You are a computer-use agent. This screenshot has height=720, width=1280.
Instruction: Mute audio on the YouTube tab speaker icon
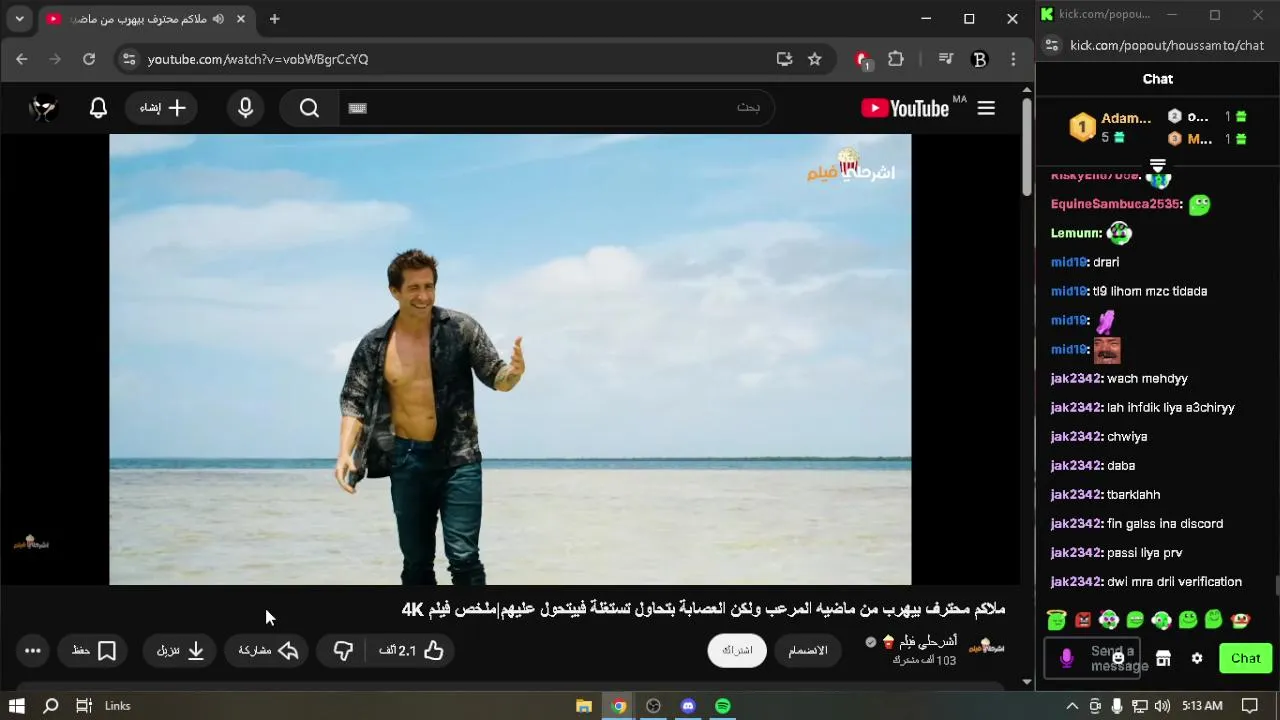click(218, 19)
